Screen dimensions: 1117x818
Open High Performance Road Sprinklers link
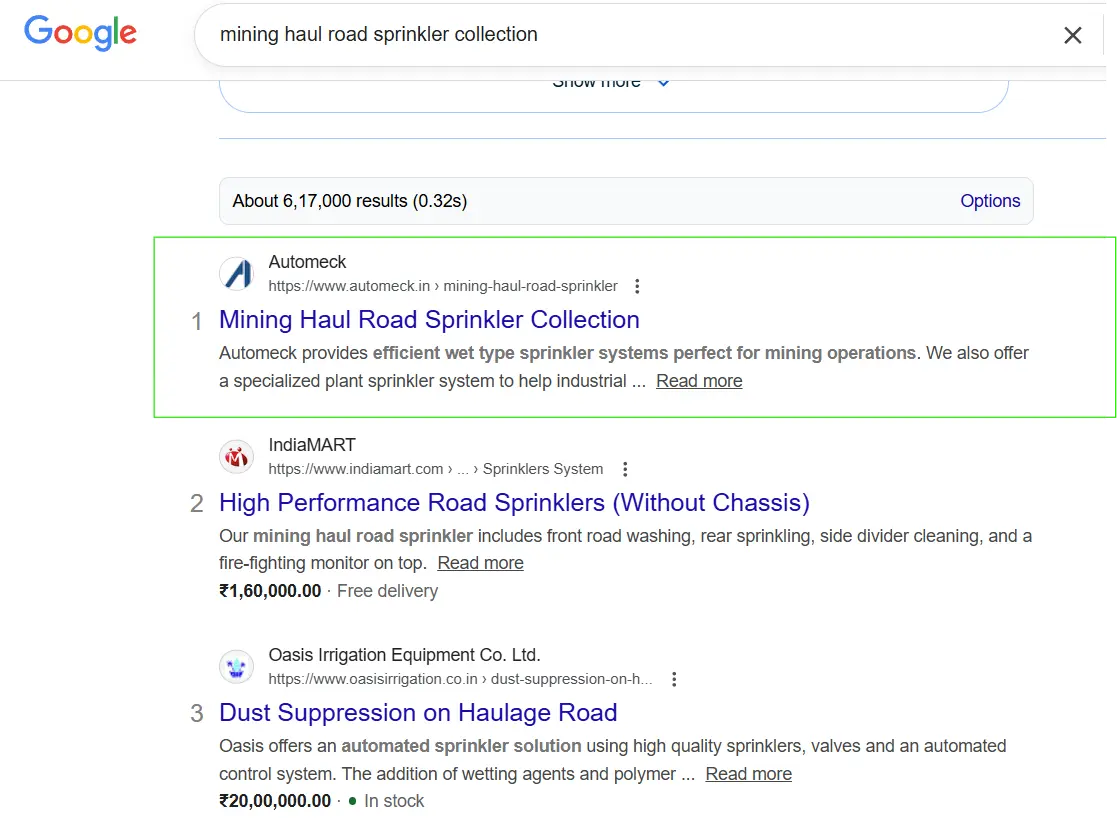point(514,502)
